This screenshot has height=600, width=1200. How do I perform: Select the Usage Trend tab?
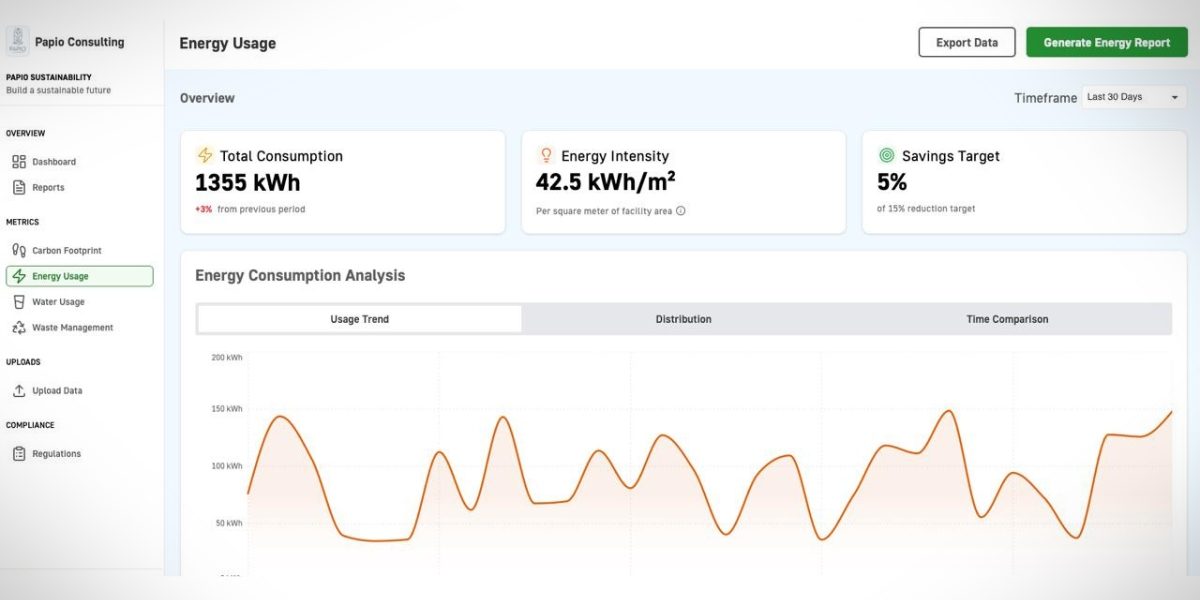point(359,319)
